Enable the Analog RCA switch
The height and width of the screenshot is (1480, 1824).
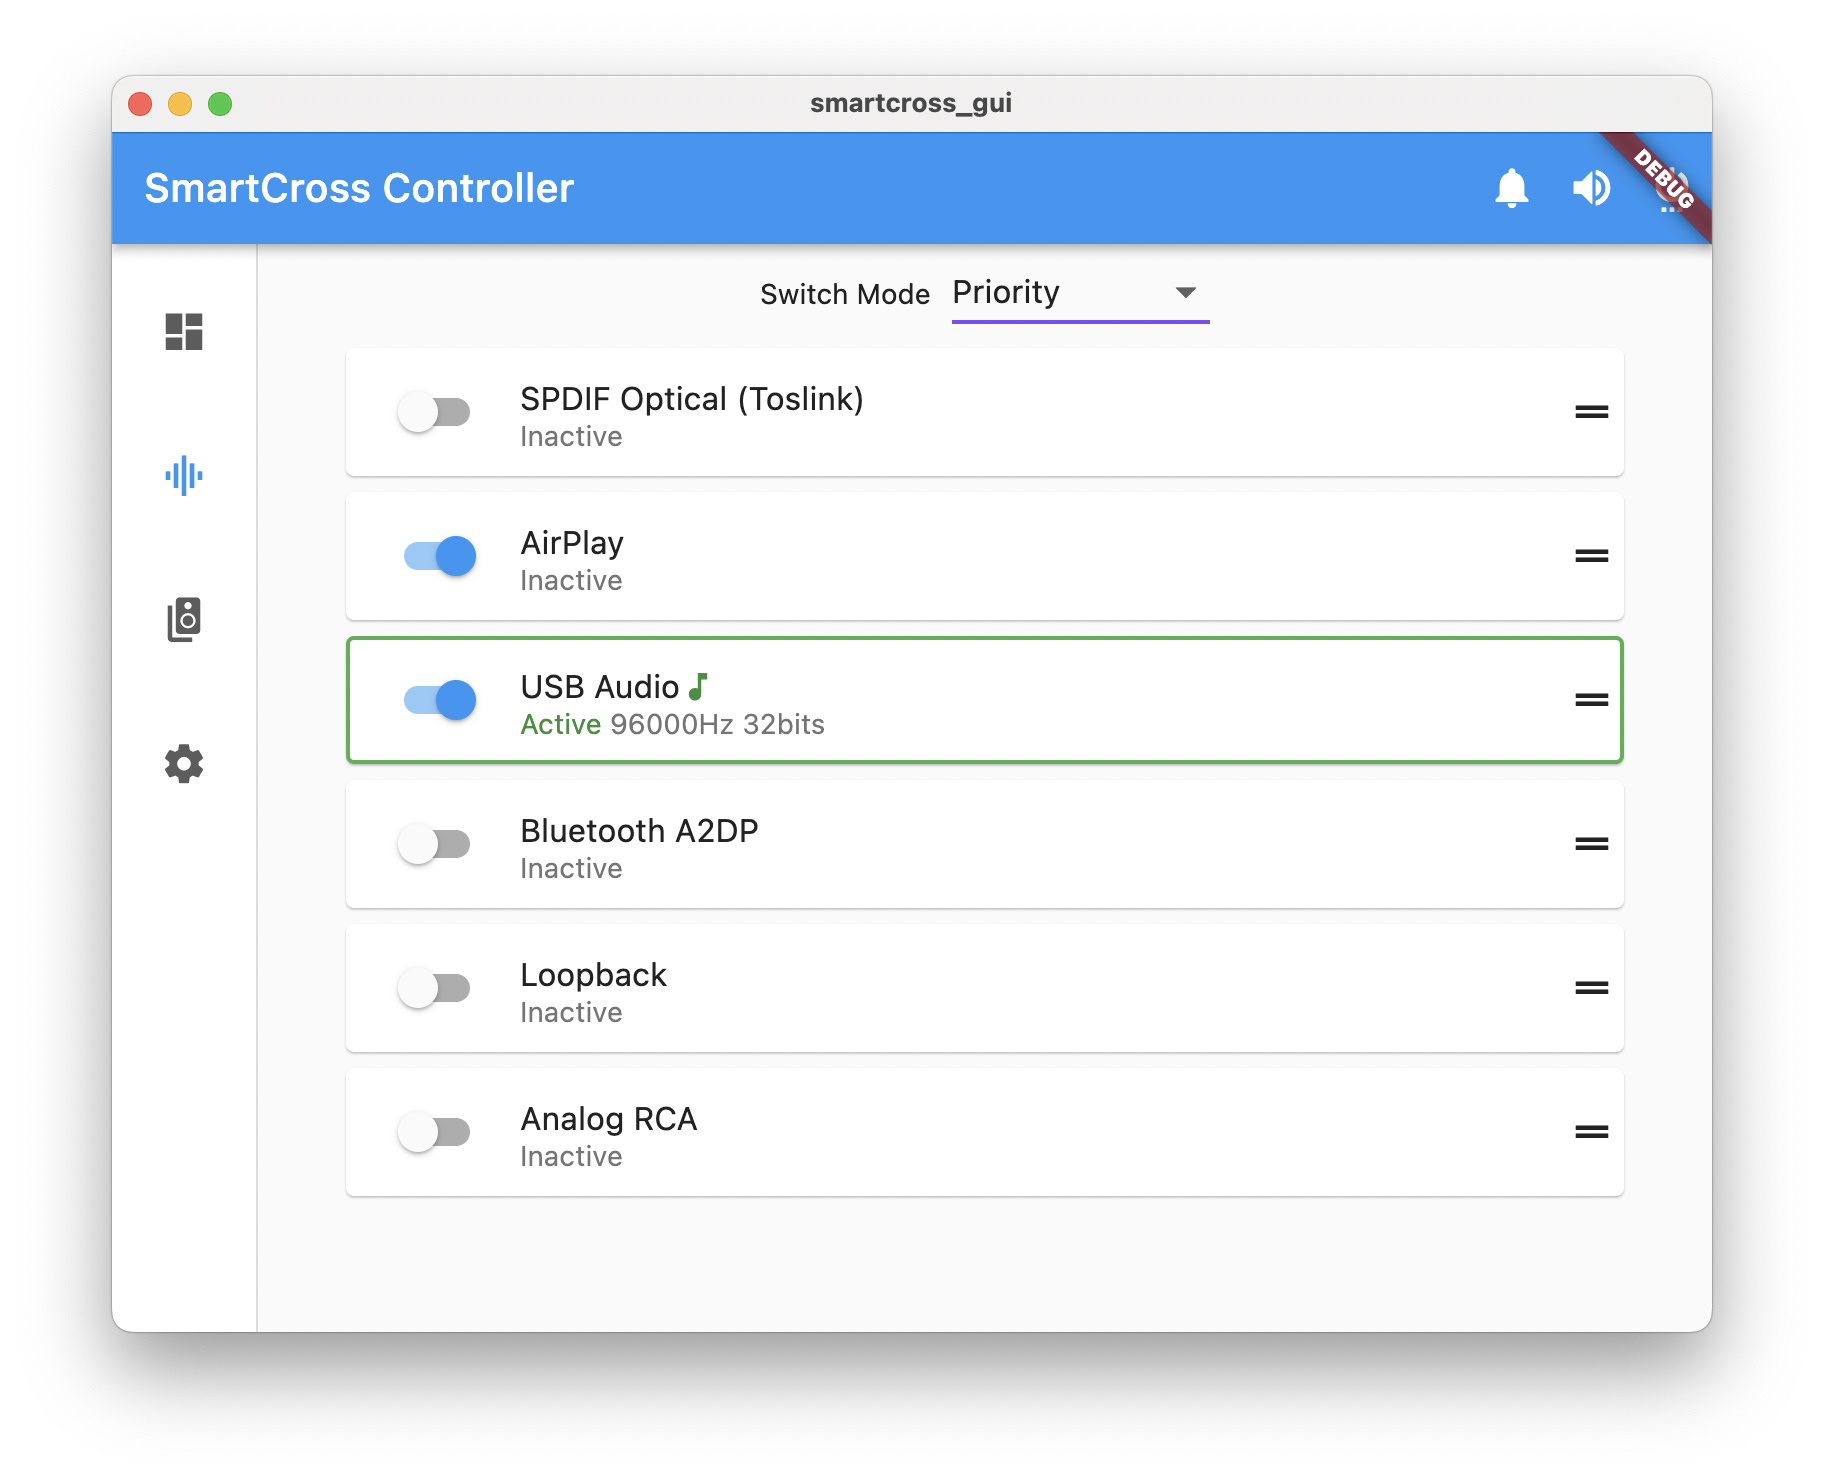click(x=434, y=1132)
